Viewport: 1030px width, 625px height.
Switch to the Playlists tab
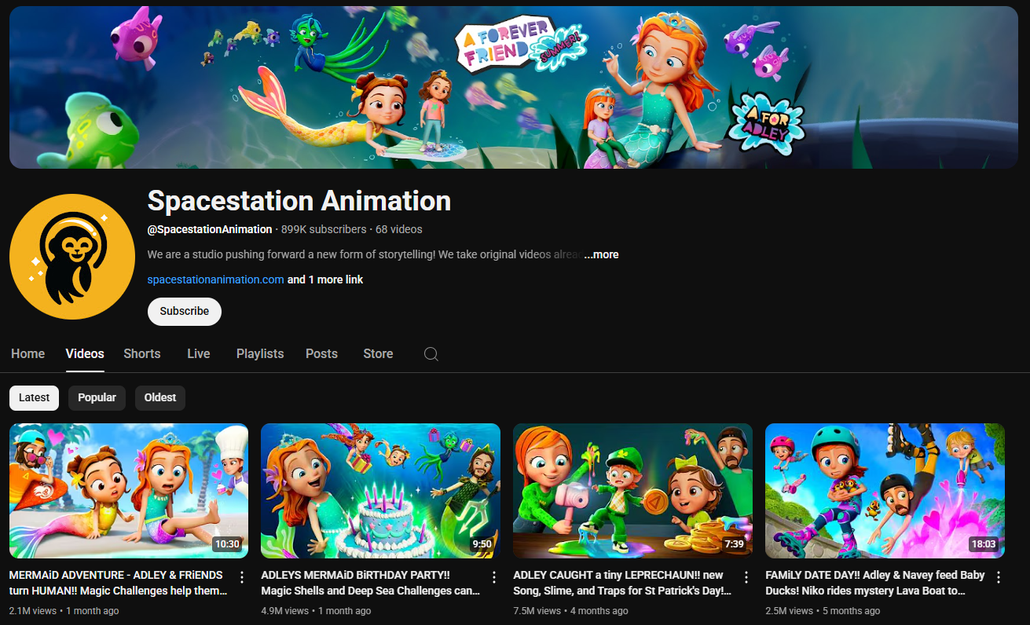[x=260, y=354]
